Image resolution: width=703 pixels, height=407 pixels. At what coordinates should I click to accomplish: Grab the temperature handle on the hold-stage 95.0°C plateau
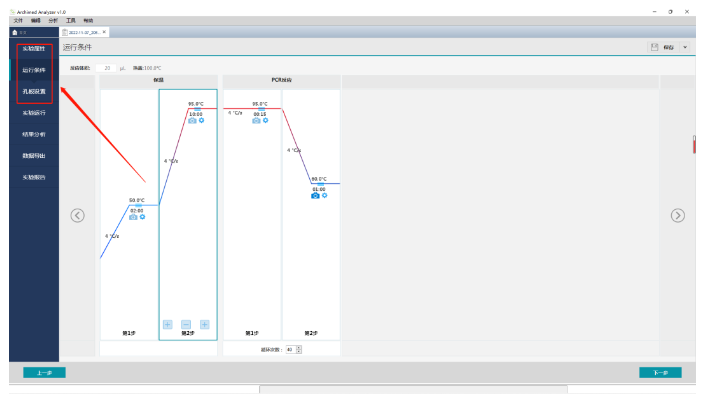(197, 109)
